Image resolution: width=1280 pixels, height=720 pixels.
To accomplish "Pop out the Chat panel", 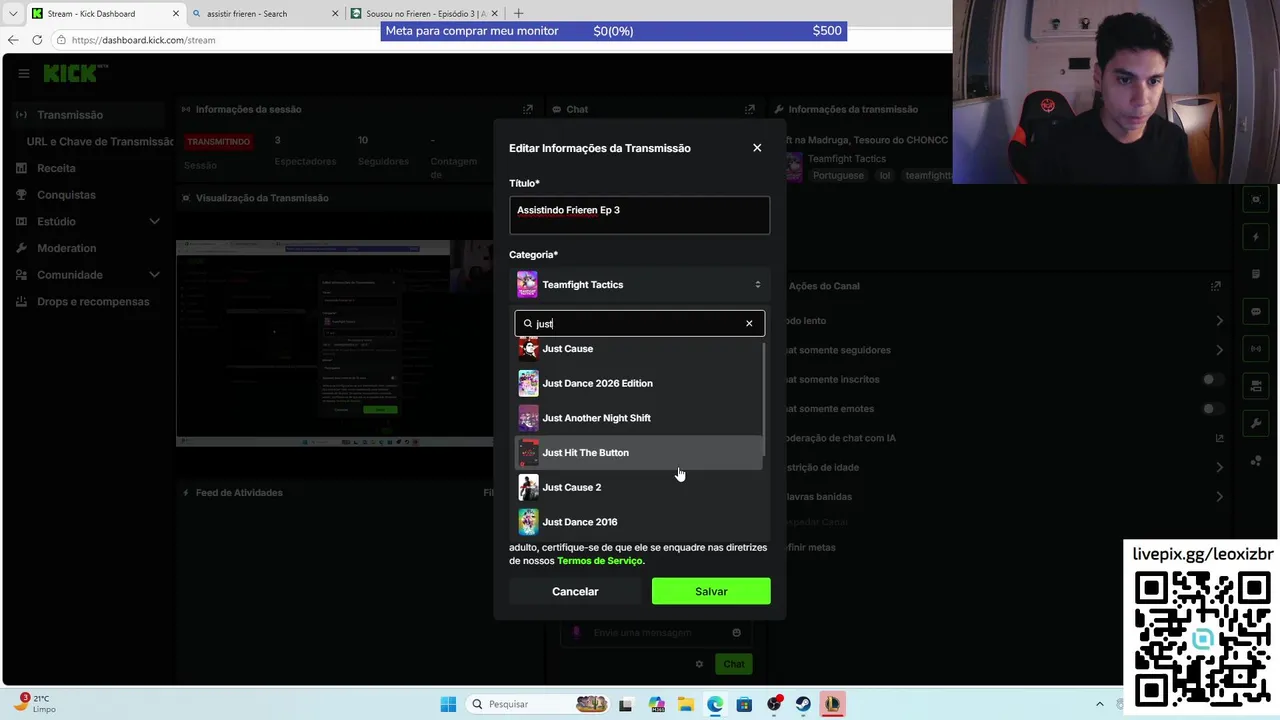I will [750, 109].
